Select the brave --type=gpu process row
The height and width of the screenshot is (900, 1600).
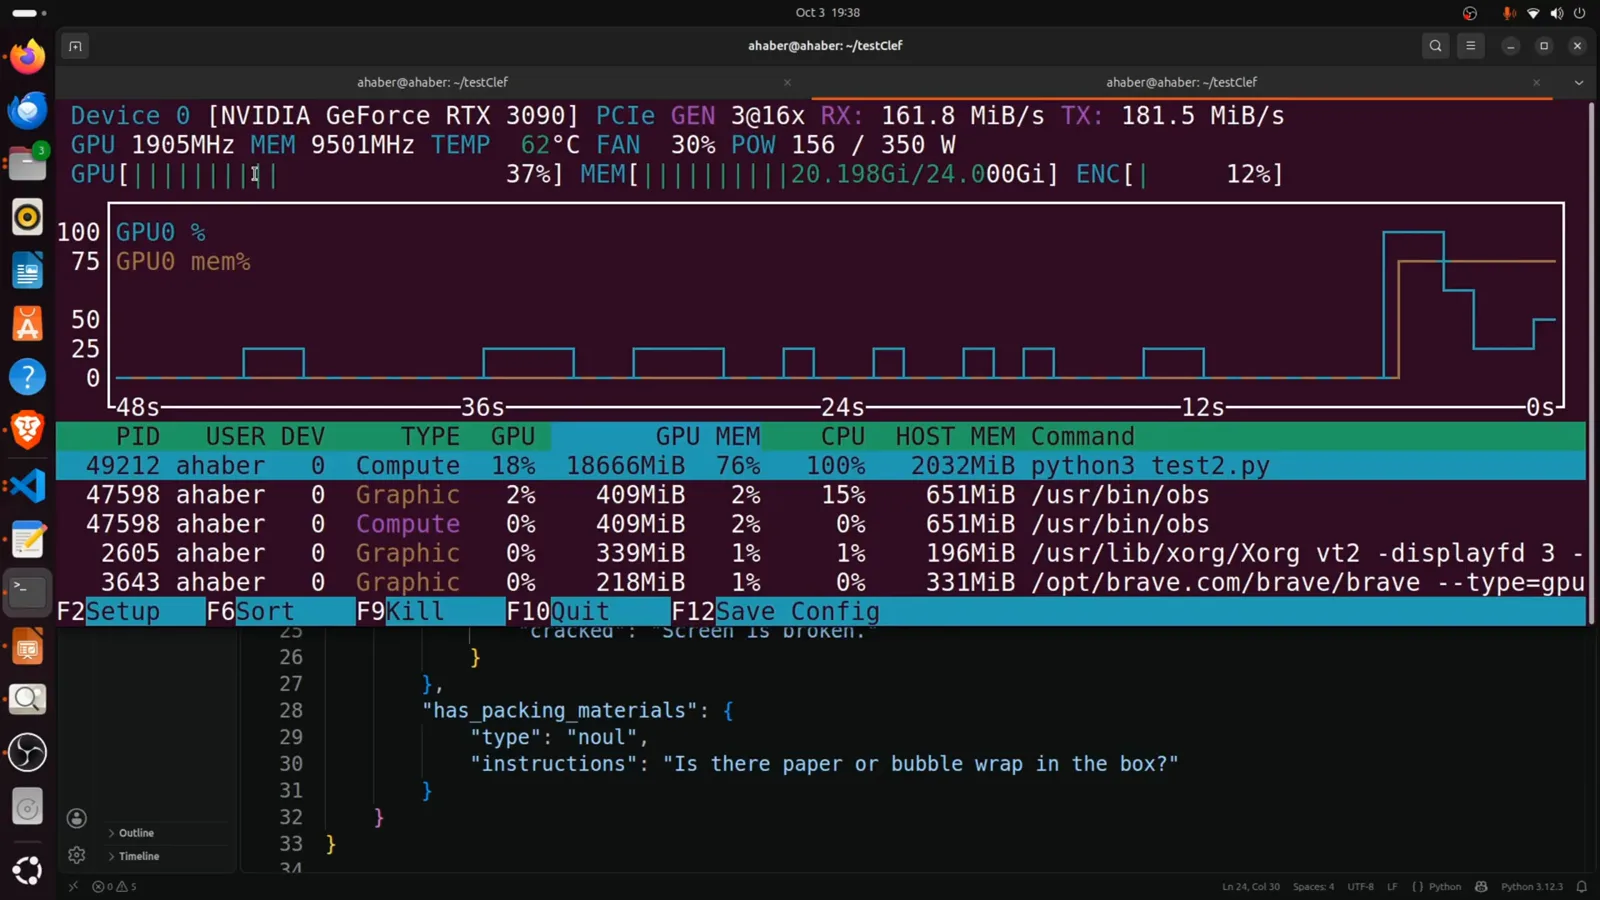pos(820,582)
